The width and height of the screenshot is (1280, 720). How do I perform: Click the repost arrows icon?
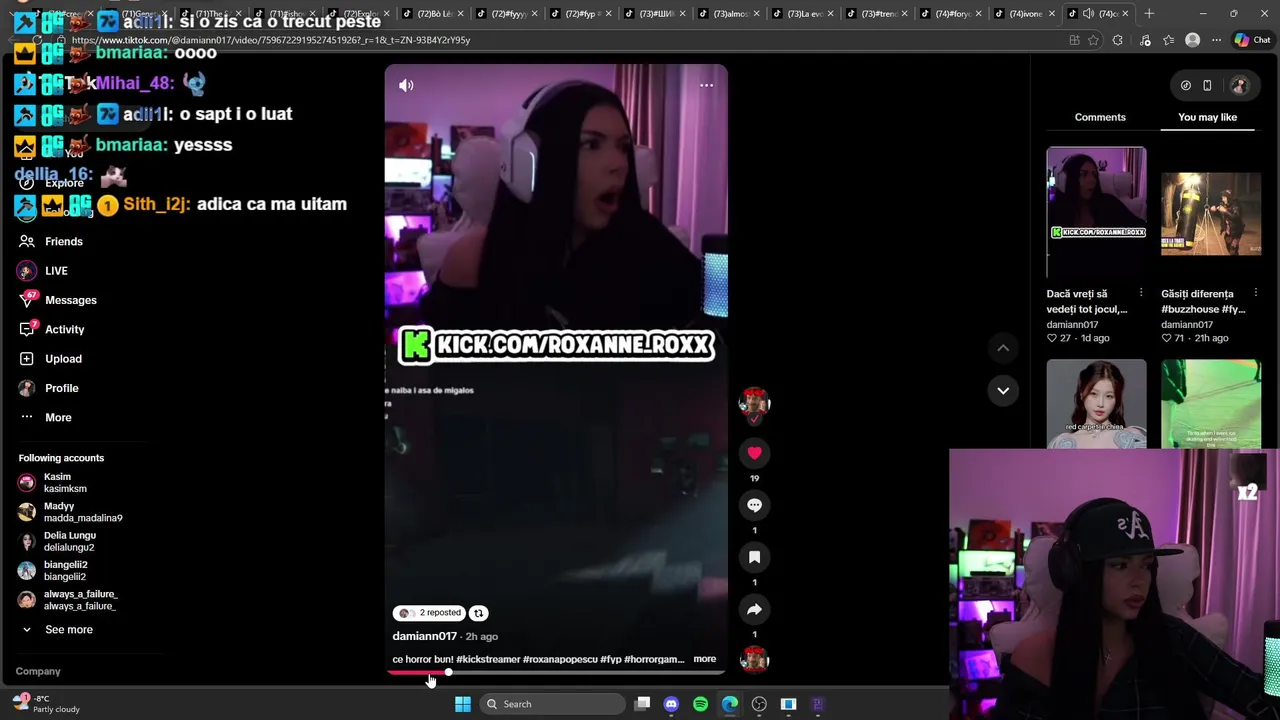point(478,613)
